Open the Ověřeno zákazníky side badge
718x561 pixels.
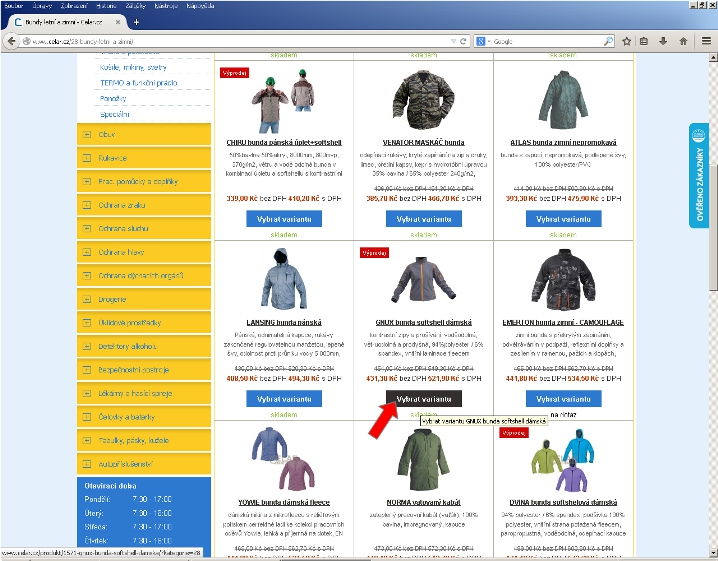699,175
